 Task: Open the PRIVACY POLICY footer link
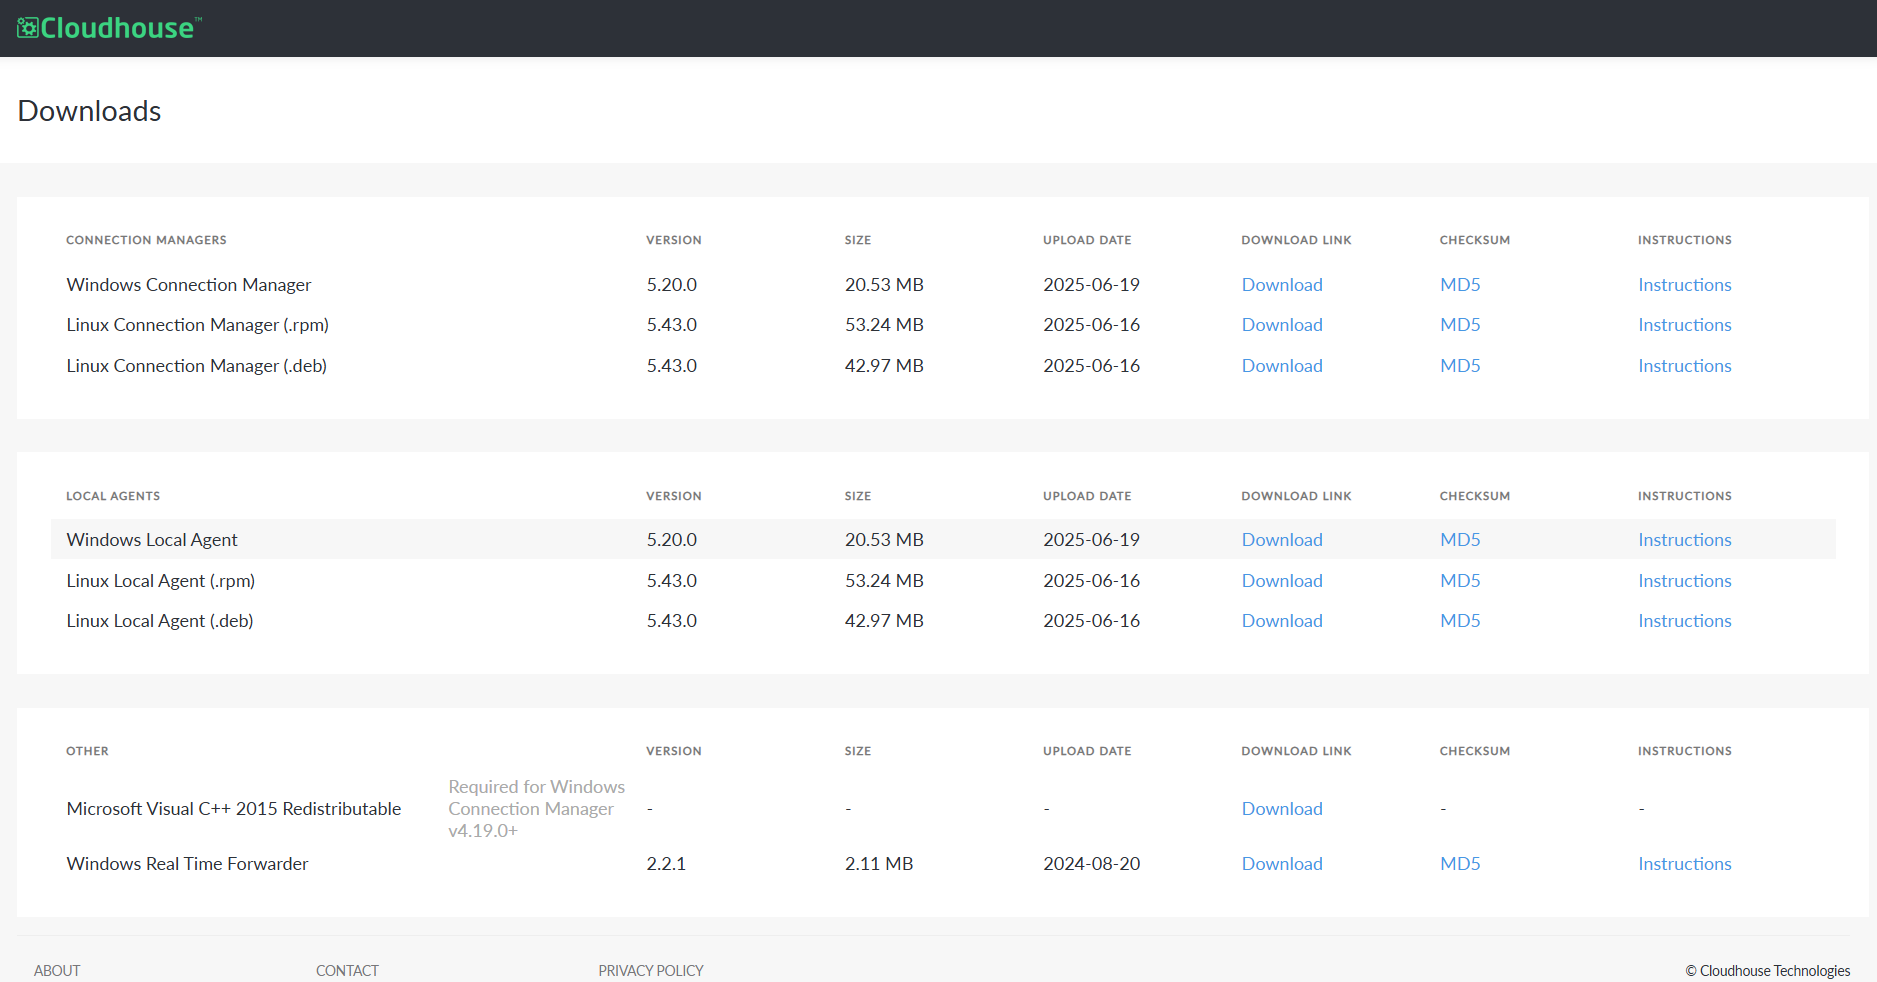coord(651,971)
